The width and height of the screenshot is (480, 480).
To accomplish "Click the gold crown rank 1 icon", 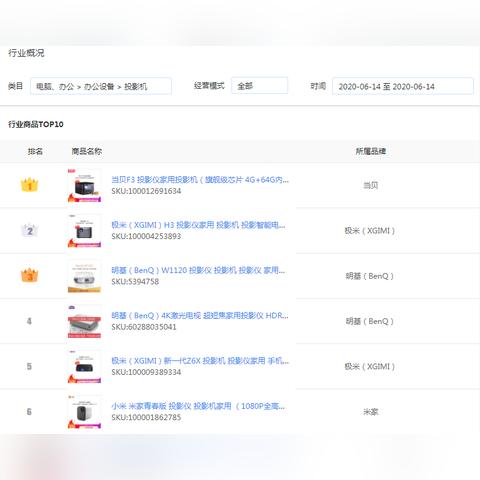I will click(29, 184).
